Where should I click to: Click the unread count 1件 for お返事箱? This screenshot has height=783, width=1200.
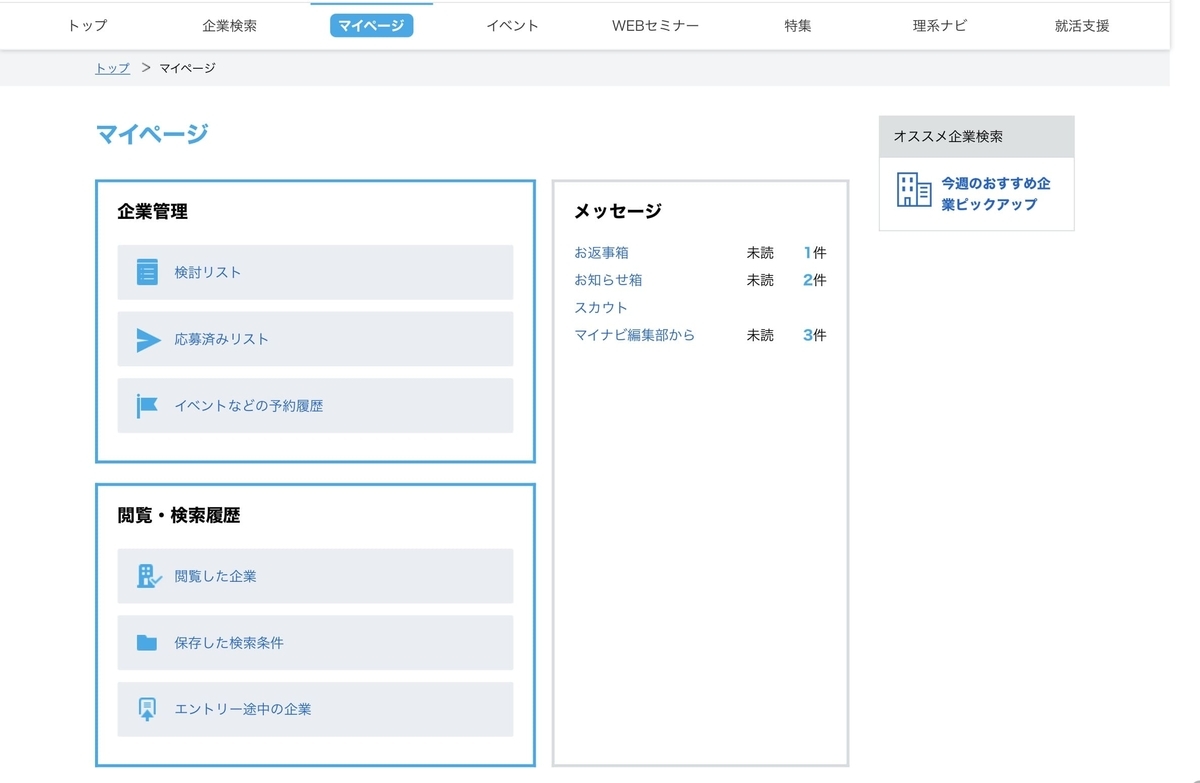[x=815, y=253]
